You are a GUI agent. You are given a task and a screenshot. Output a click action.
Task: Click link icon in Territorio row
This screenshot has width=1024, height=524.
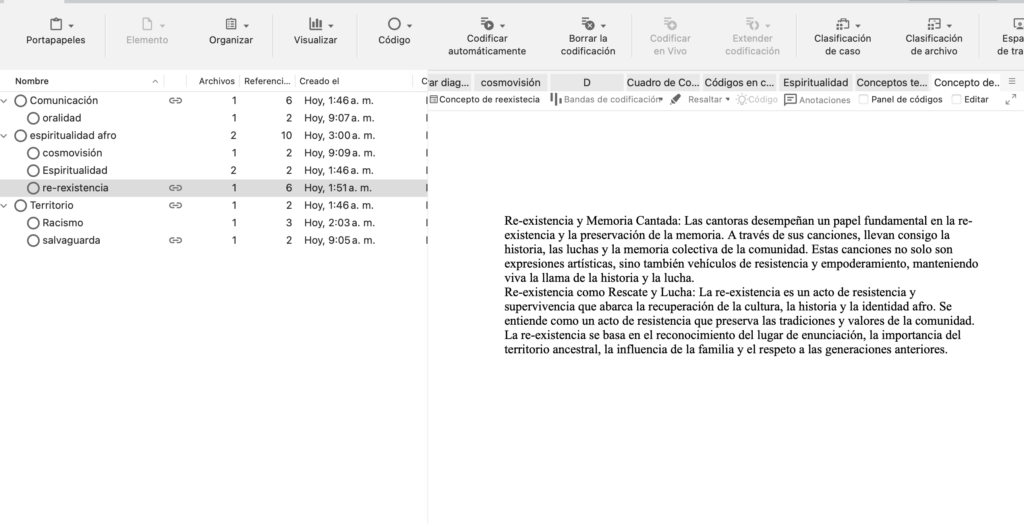tap(175, 205)
